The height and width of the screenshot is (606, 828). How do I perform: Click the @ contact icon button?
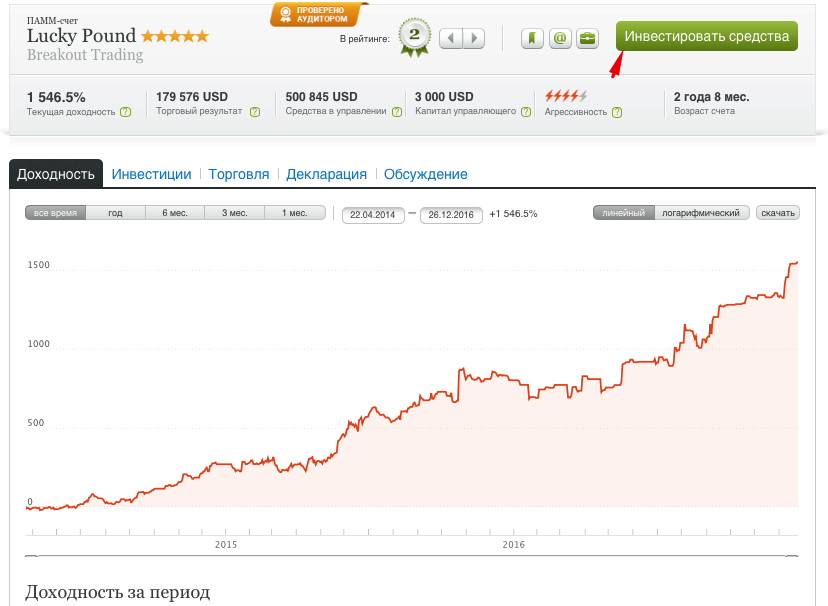[x=560, y=38]
